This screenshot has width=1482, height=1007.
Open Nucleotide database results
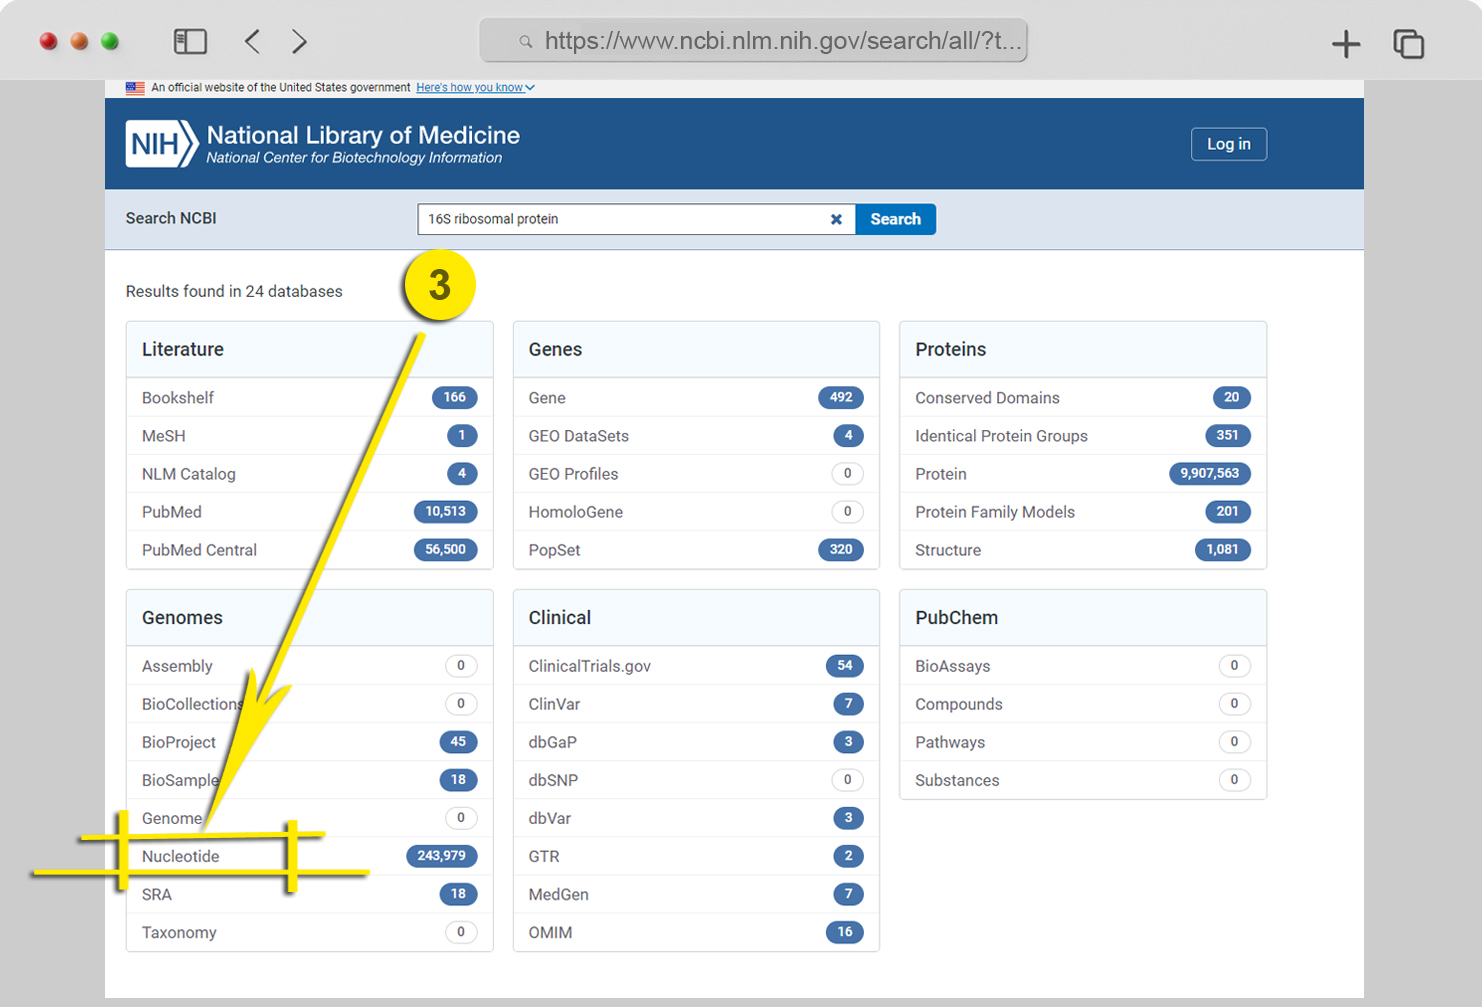click(181, 856)
